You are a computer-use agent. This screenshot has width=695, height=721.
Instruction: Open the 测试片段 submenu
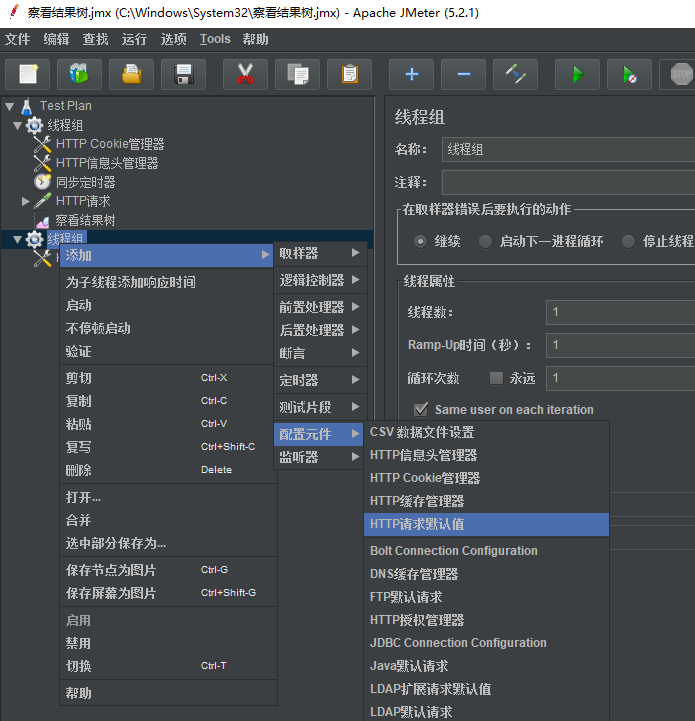click(320, 406)
